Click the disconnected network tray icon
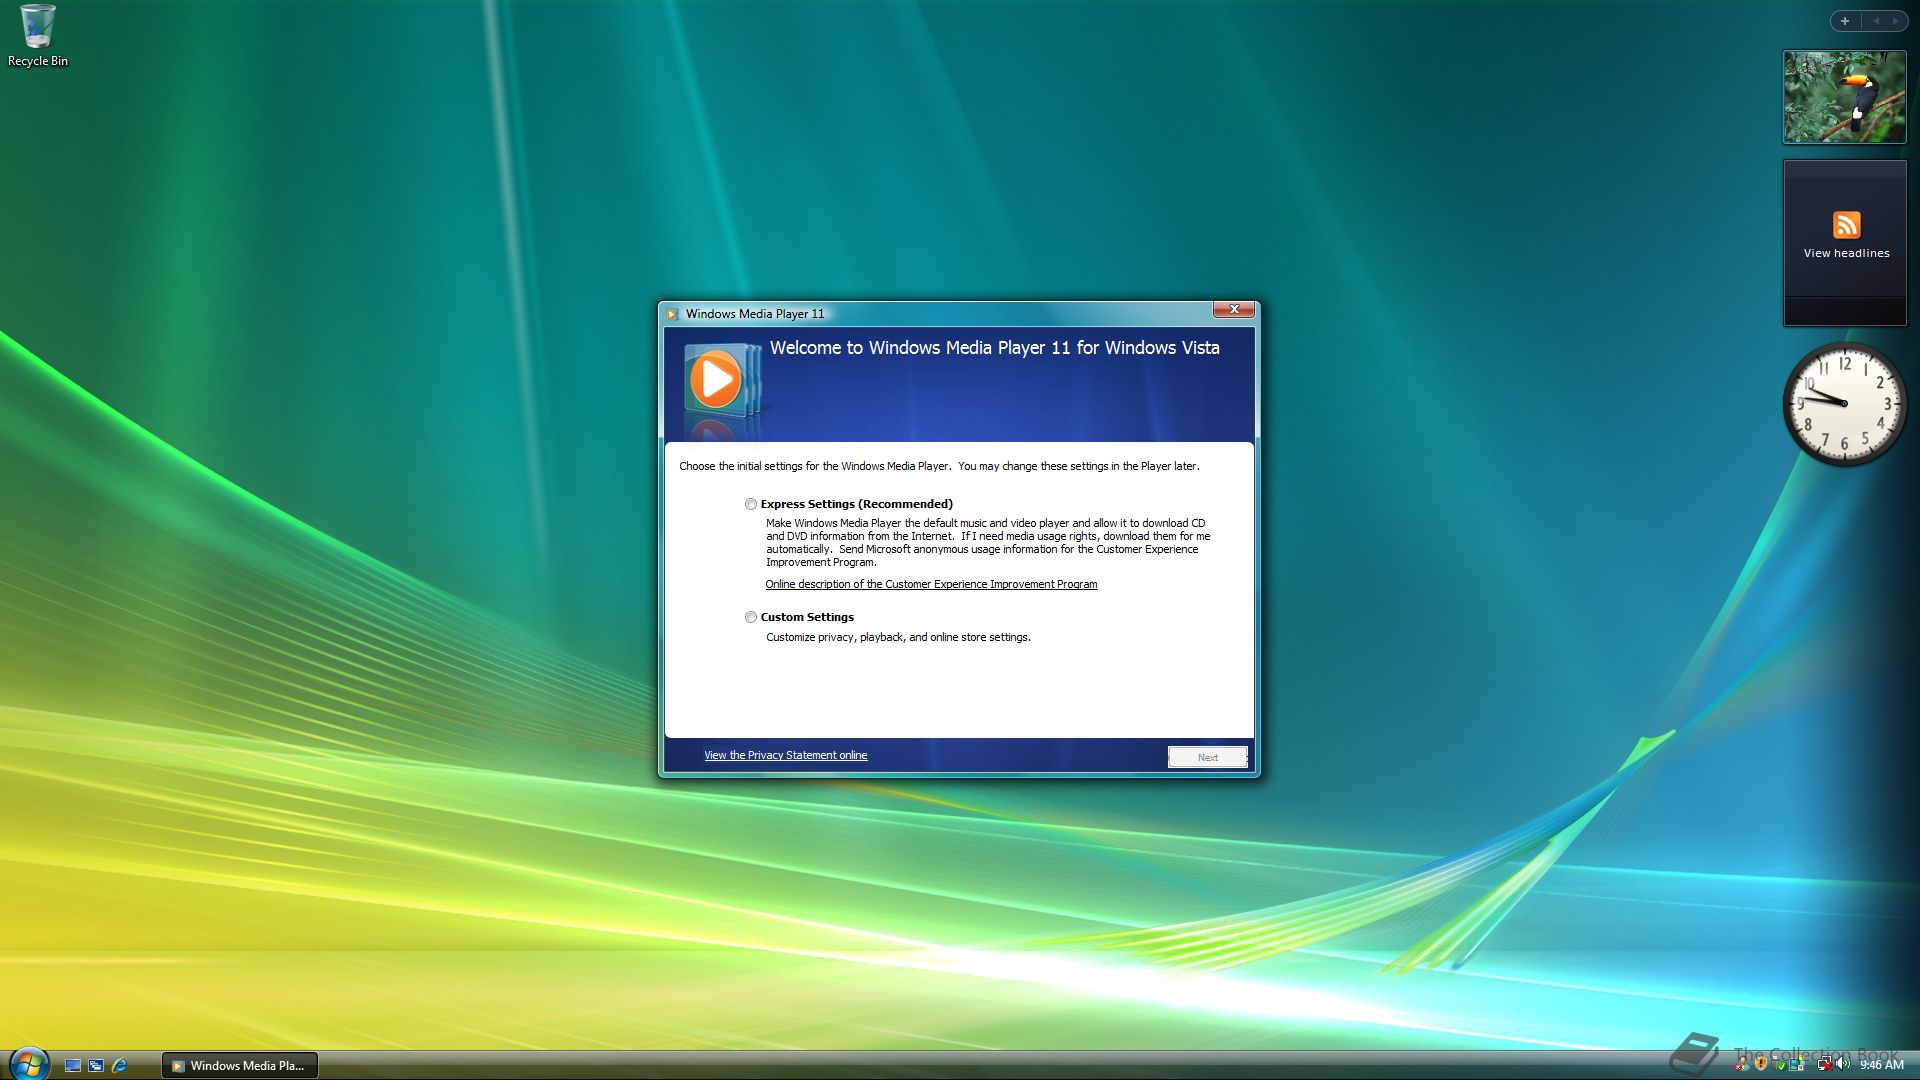 (1824, 1064)
